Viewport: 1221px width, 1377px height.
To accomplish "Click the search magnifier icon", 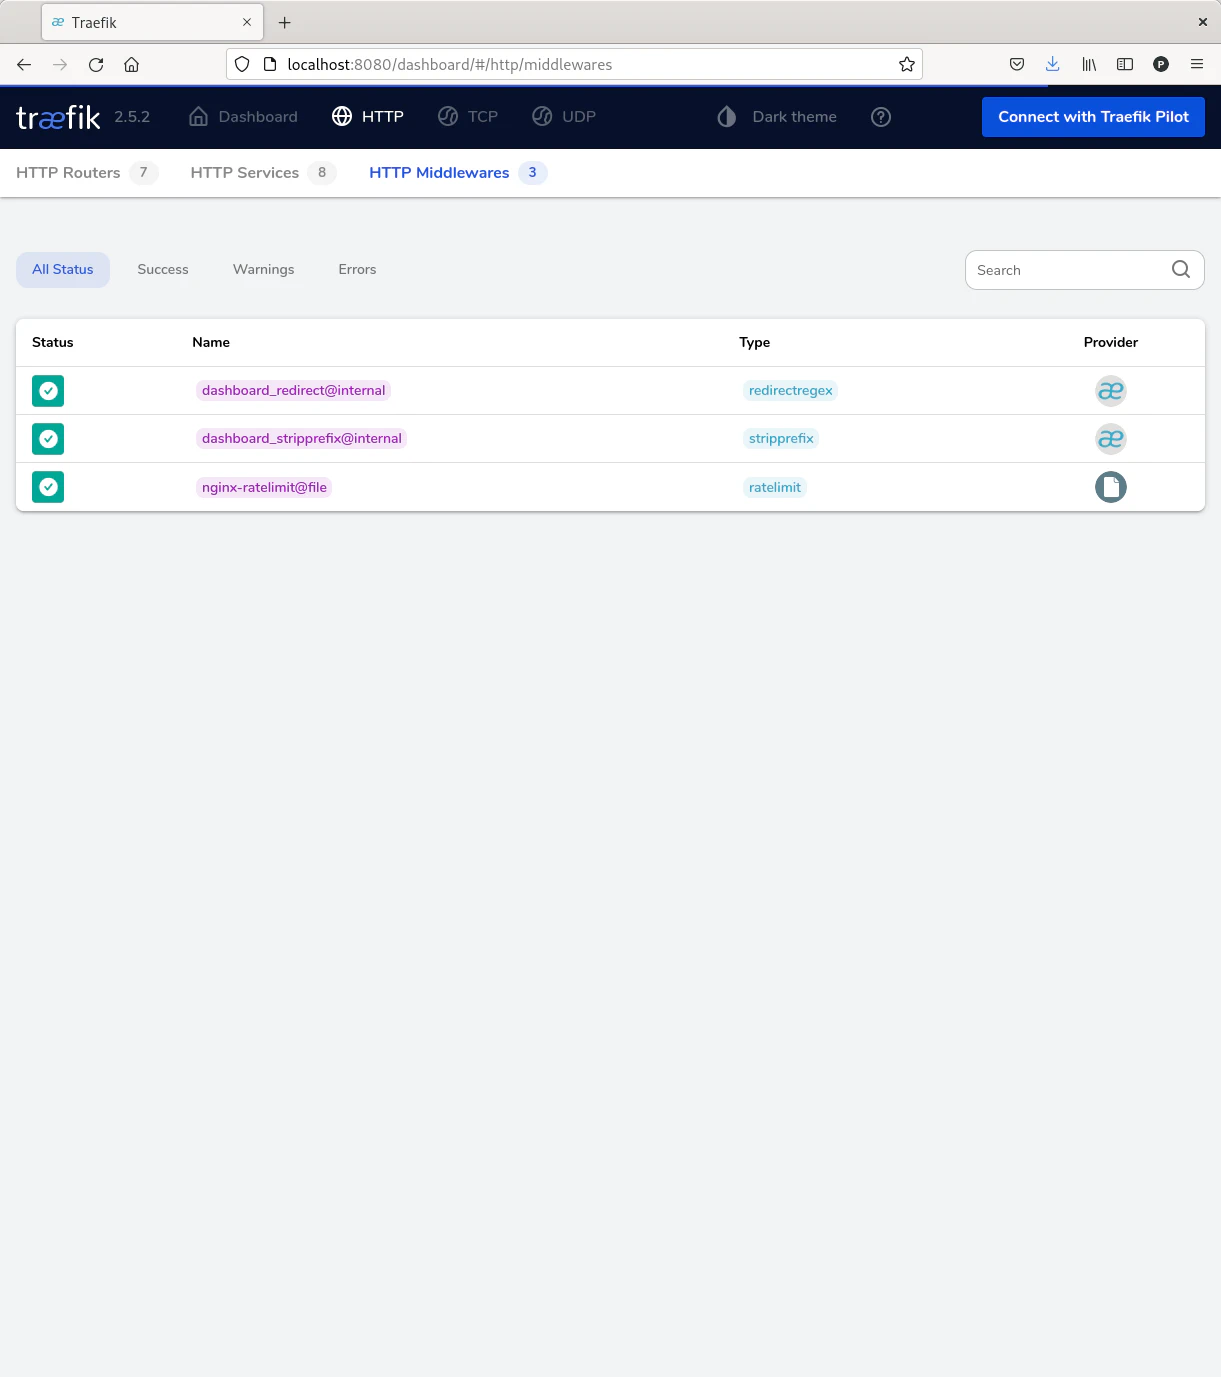I will point(1180,270).
